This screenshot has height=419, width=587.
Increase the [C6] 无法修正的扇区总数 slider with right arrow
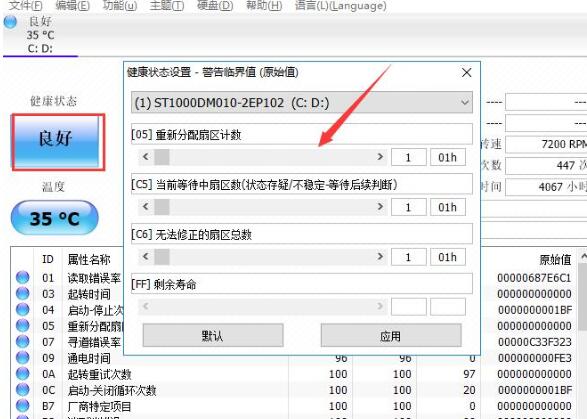380,257
